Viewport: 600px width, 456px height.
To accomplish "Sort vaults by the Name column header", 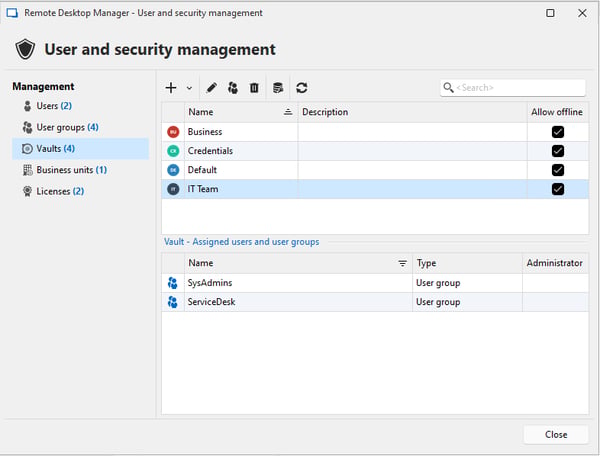I will click(x=241, y=112).
